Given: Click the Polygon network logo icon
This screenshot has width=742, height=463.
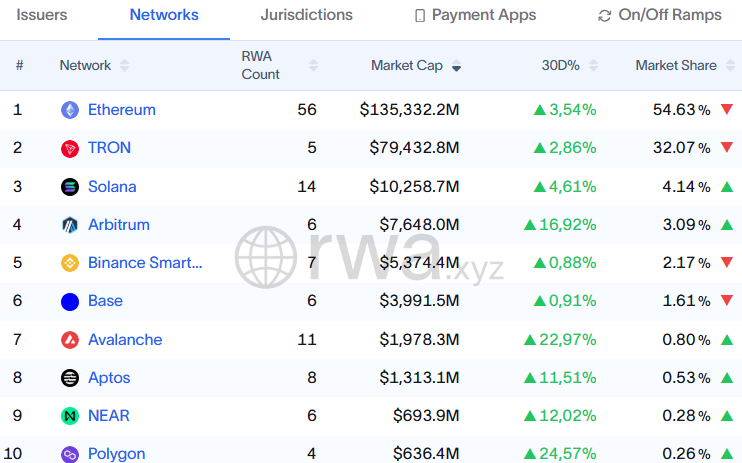Looking at the screenshot, I should click(x=70, y=454).
